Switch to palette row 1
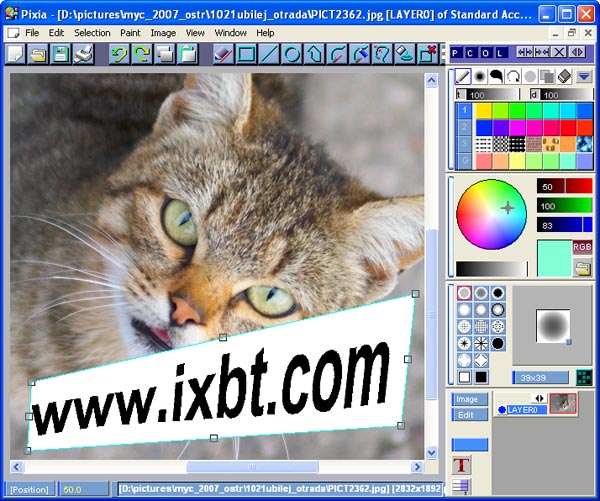600x501 pixels. [x=465, y=110]
